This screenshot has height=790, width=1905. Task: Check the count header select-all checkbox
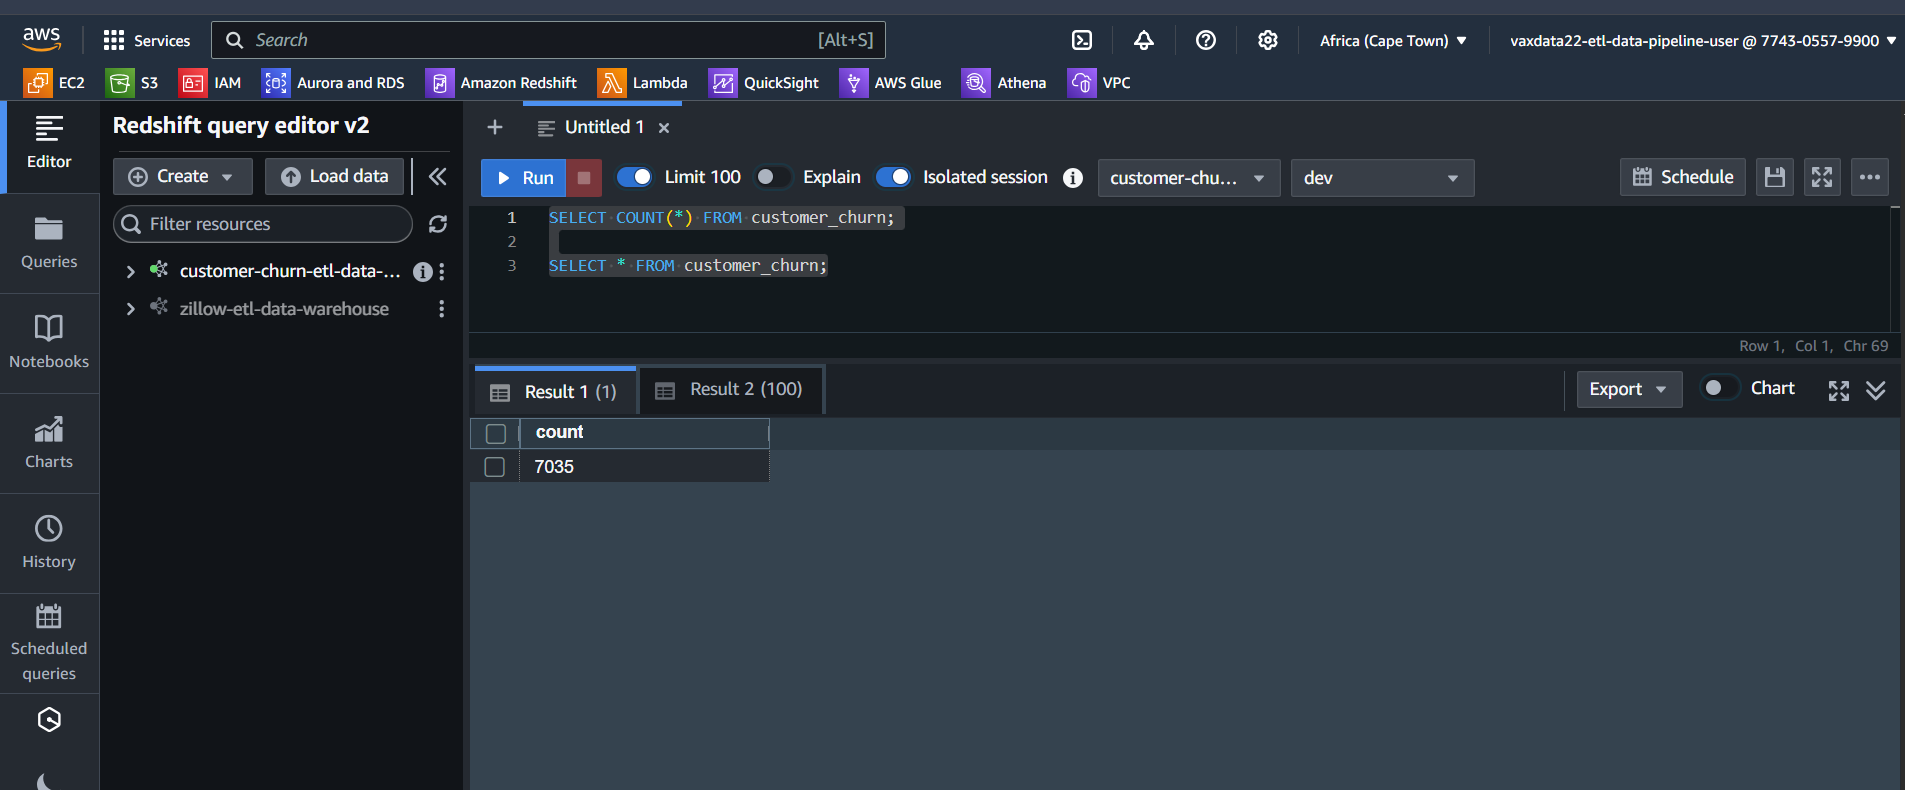point(496,434)
